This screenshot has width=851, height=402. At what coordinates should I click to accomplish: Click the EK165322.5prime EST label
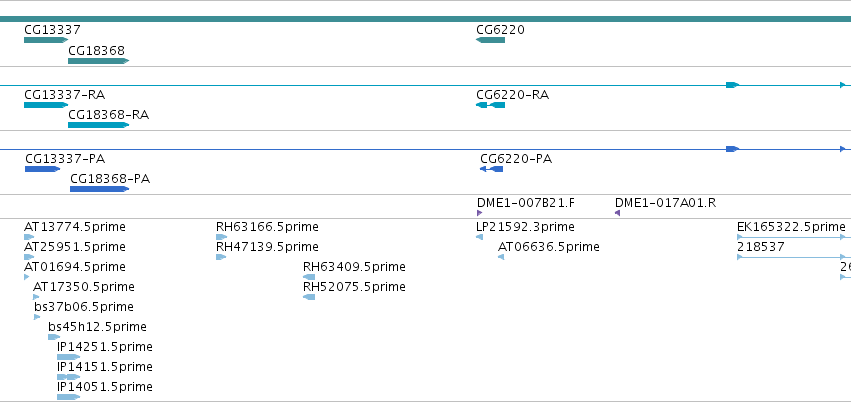791,227
